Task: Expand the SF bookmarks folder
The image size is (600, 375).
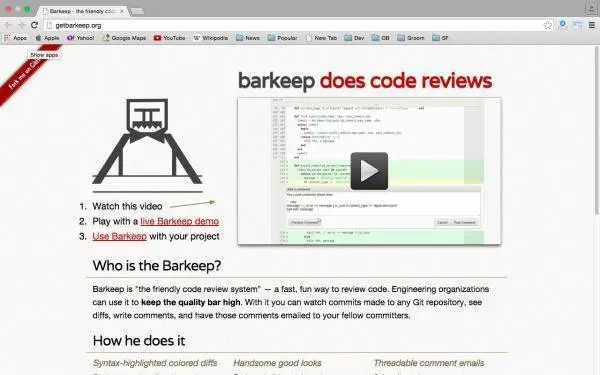Action: click(440, 38)
